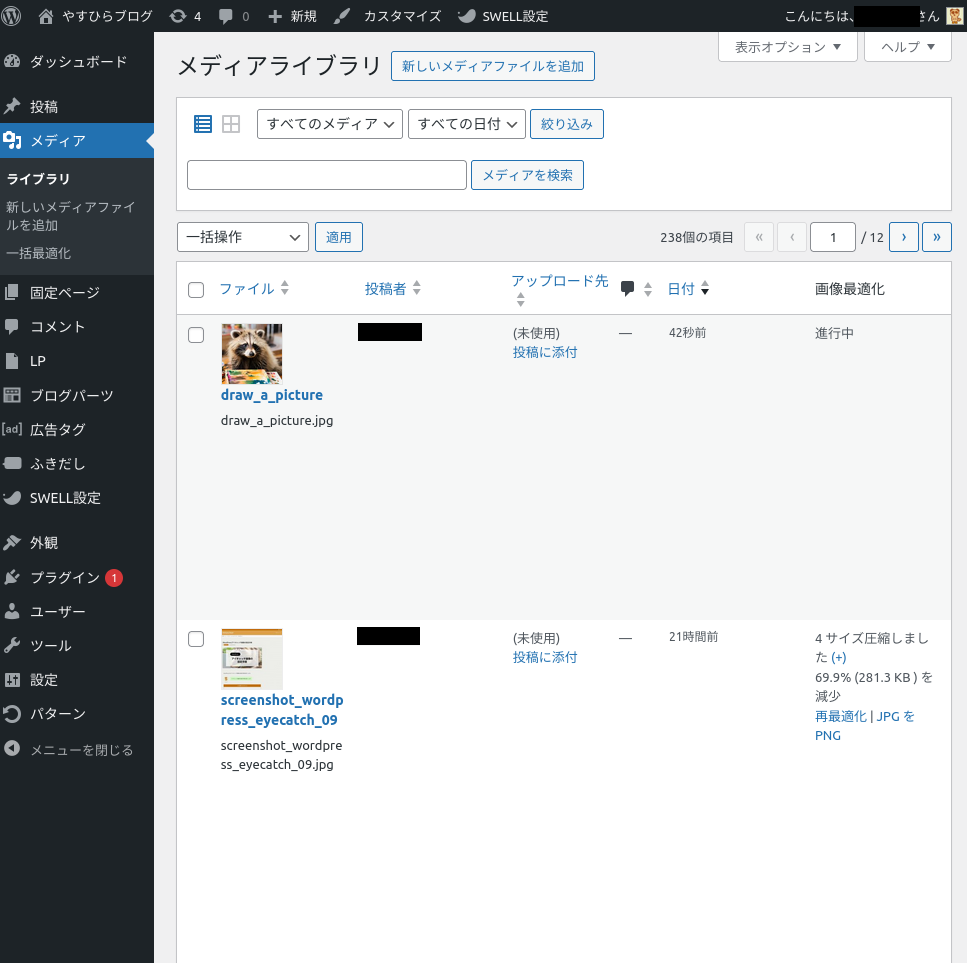Click the current page number field
Screen dimensions: 967x963
[x=833, y=237]
